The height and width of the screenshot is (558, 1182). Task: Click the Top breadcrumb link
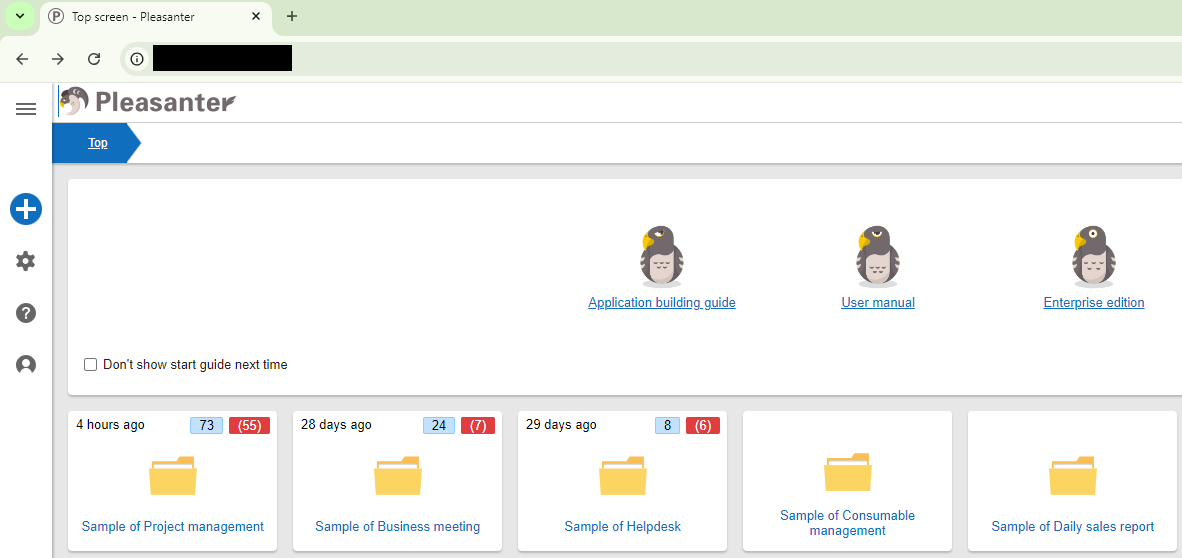pos(98,143)
